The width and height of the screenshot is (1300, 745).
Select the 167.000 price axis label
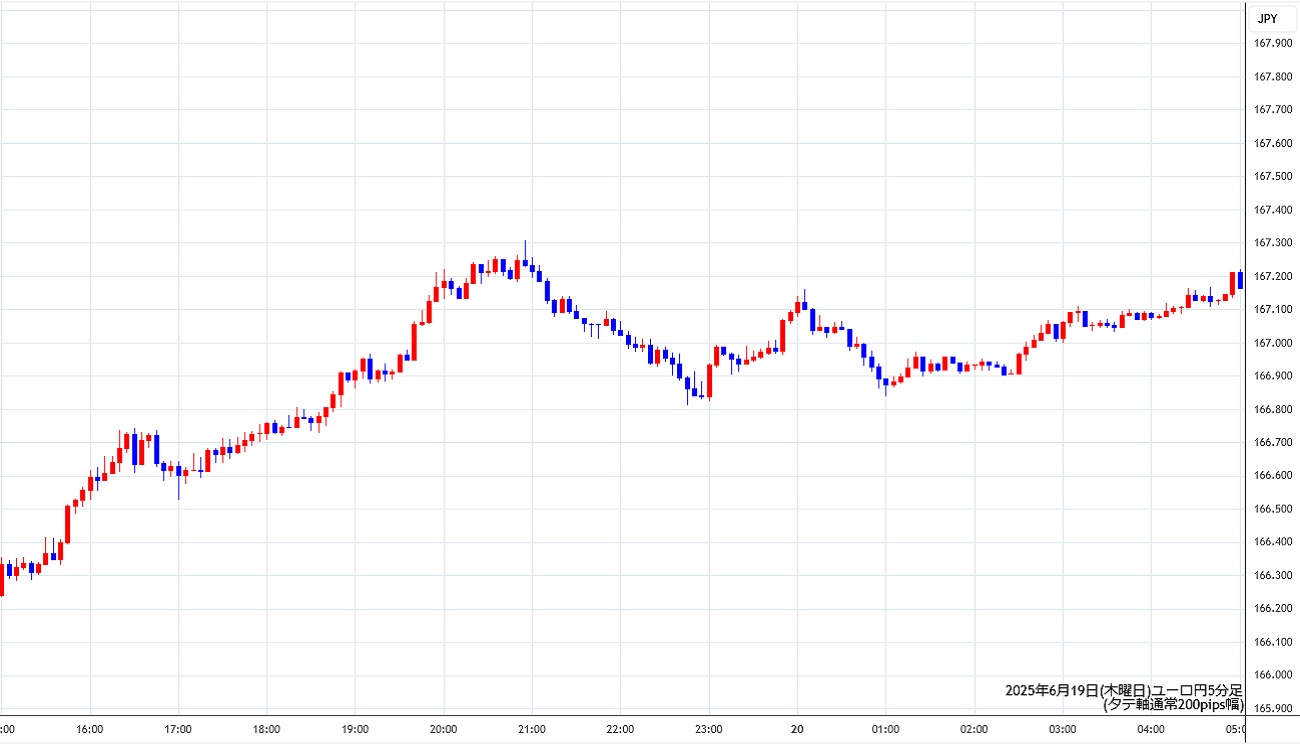1273,343
